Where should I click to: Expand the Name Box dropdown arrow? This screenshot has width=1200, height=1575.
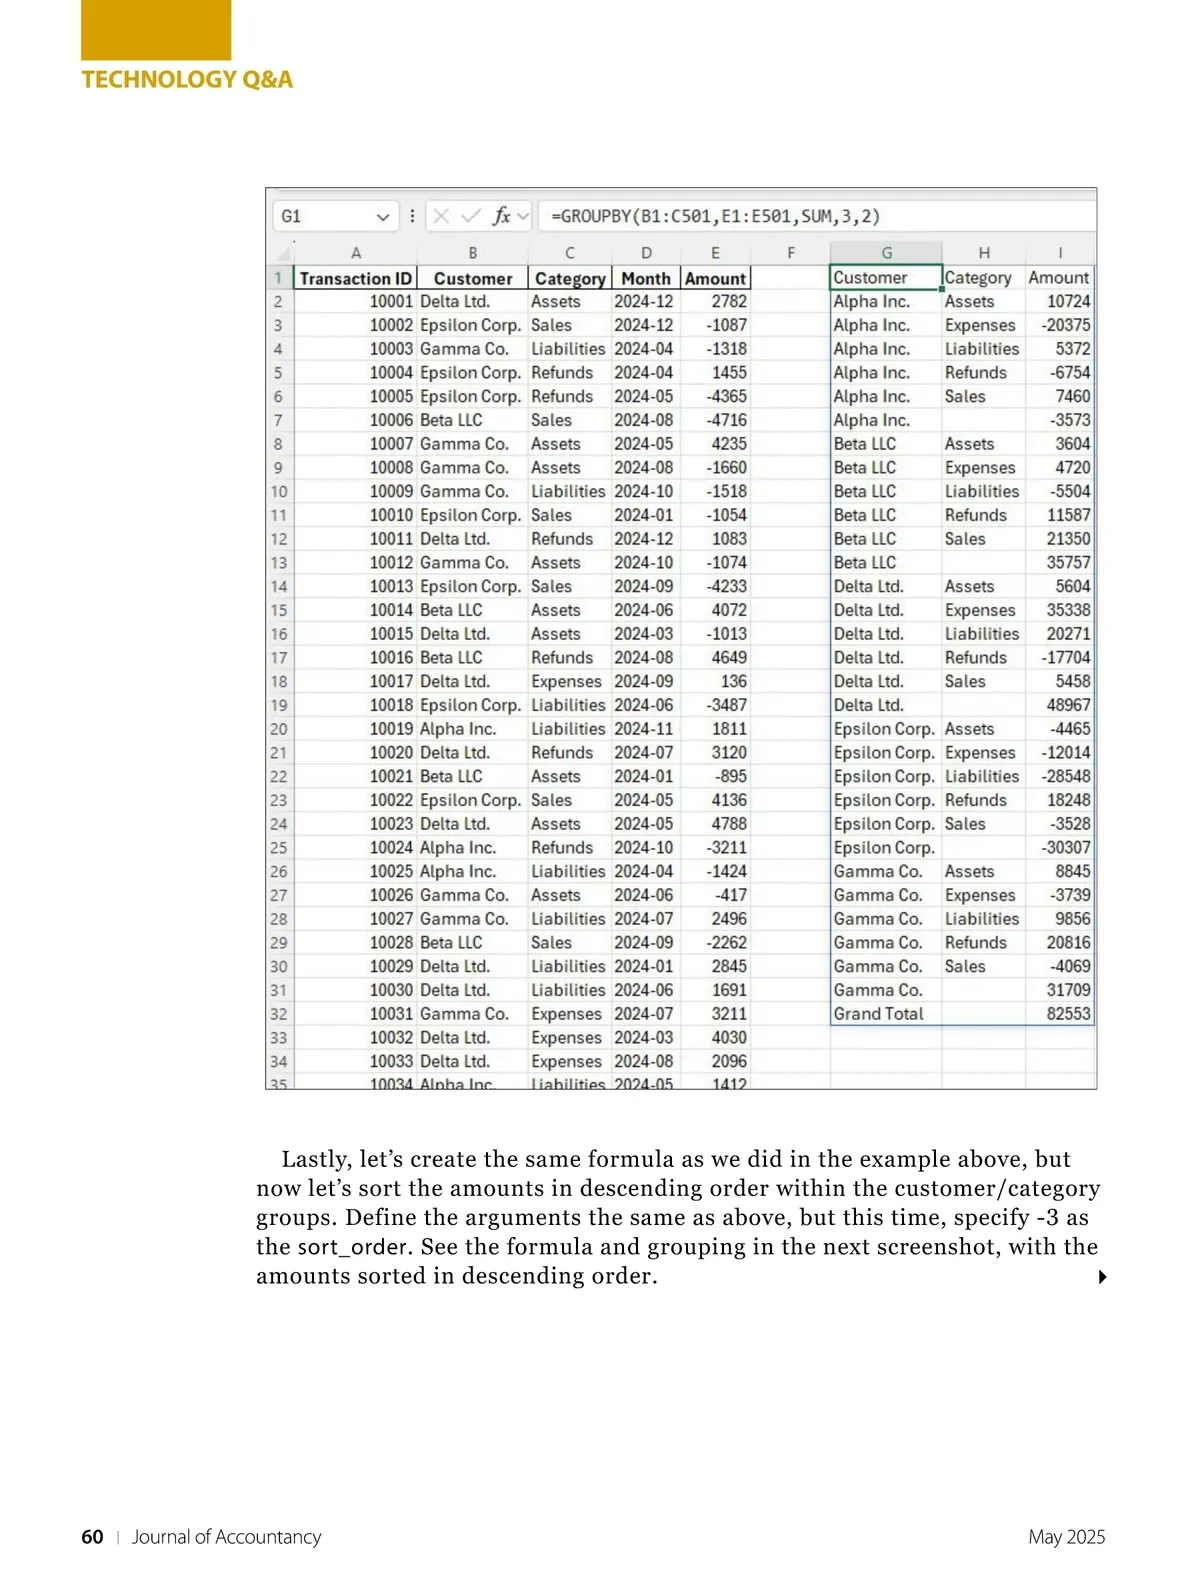382,217
